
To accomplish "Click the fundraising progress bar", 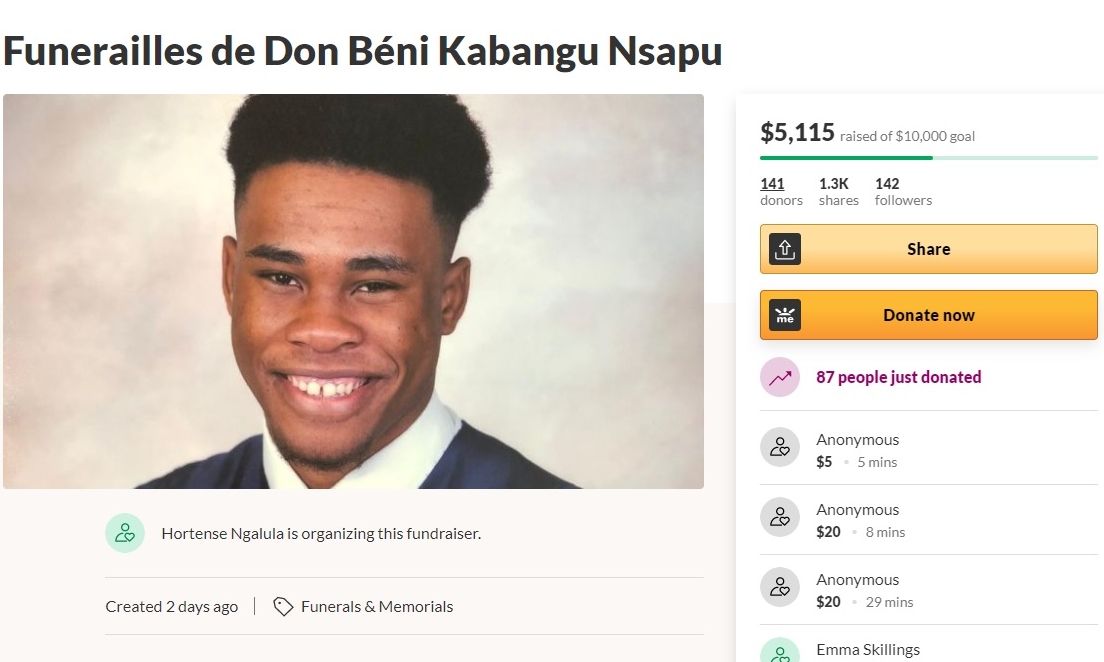I will pos(929,158).
